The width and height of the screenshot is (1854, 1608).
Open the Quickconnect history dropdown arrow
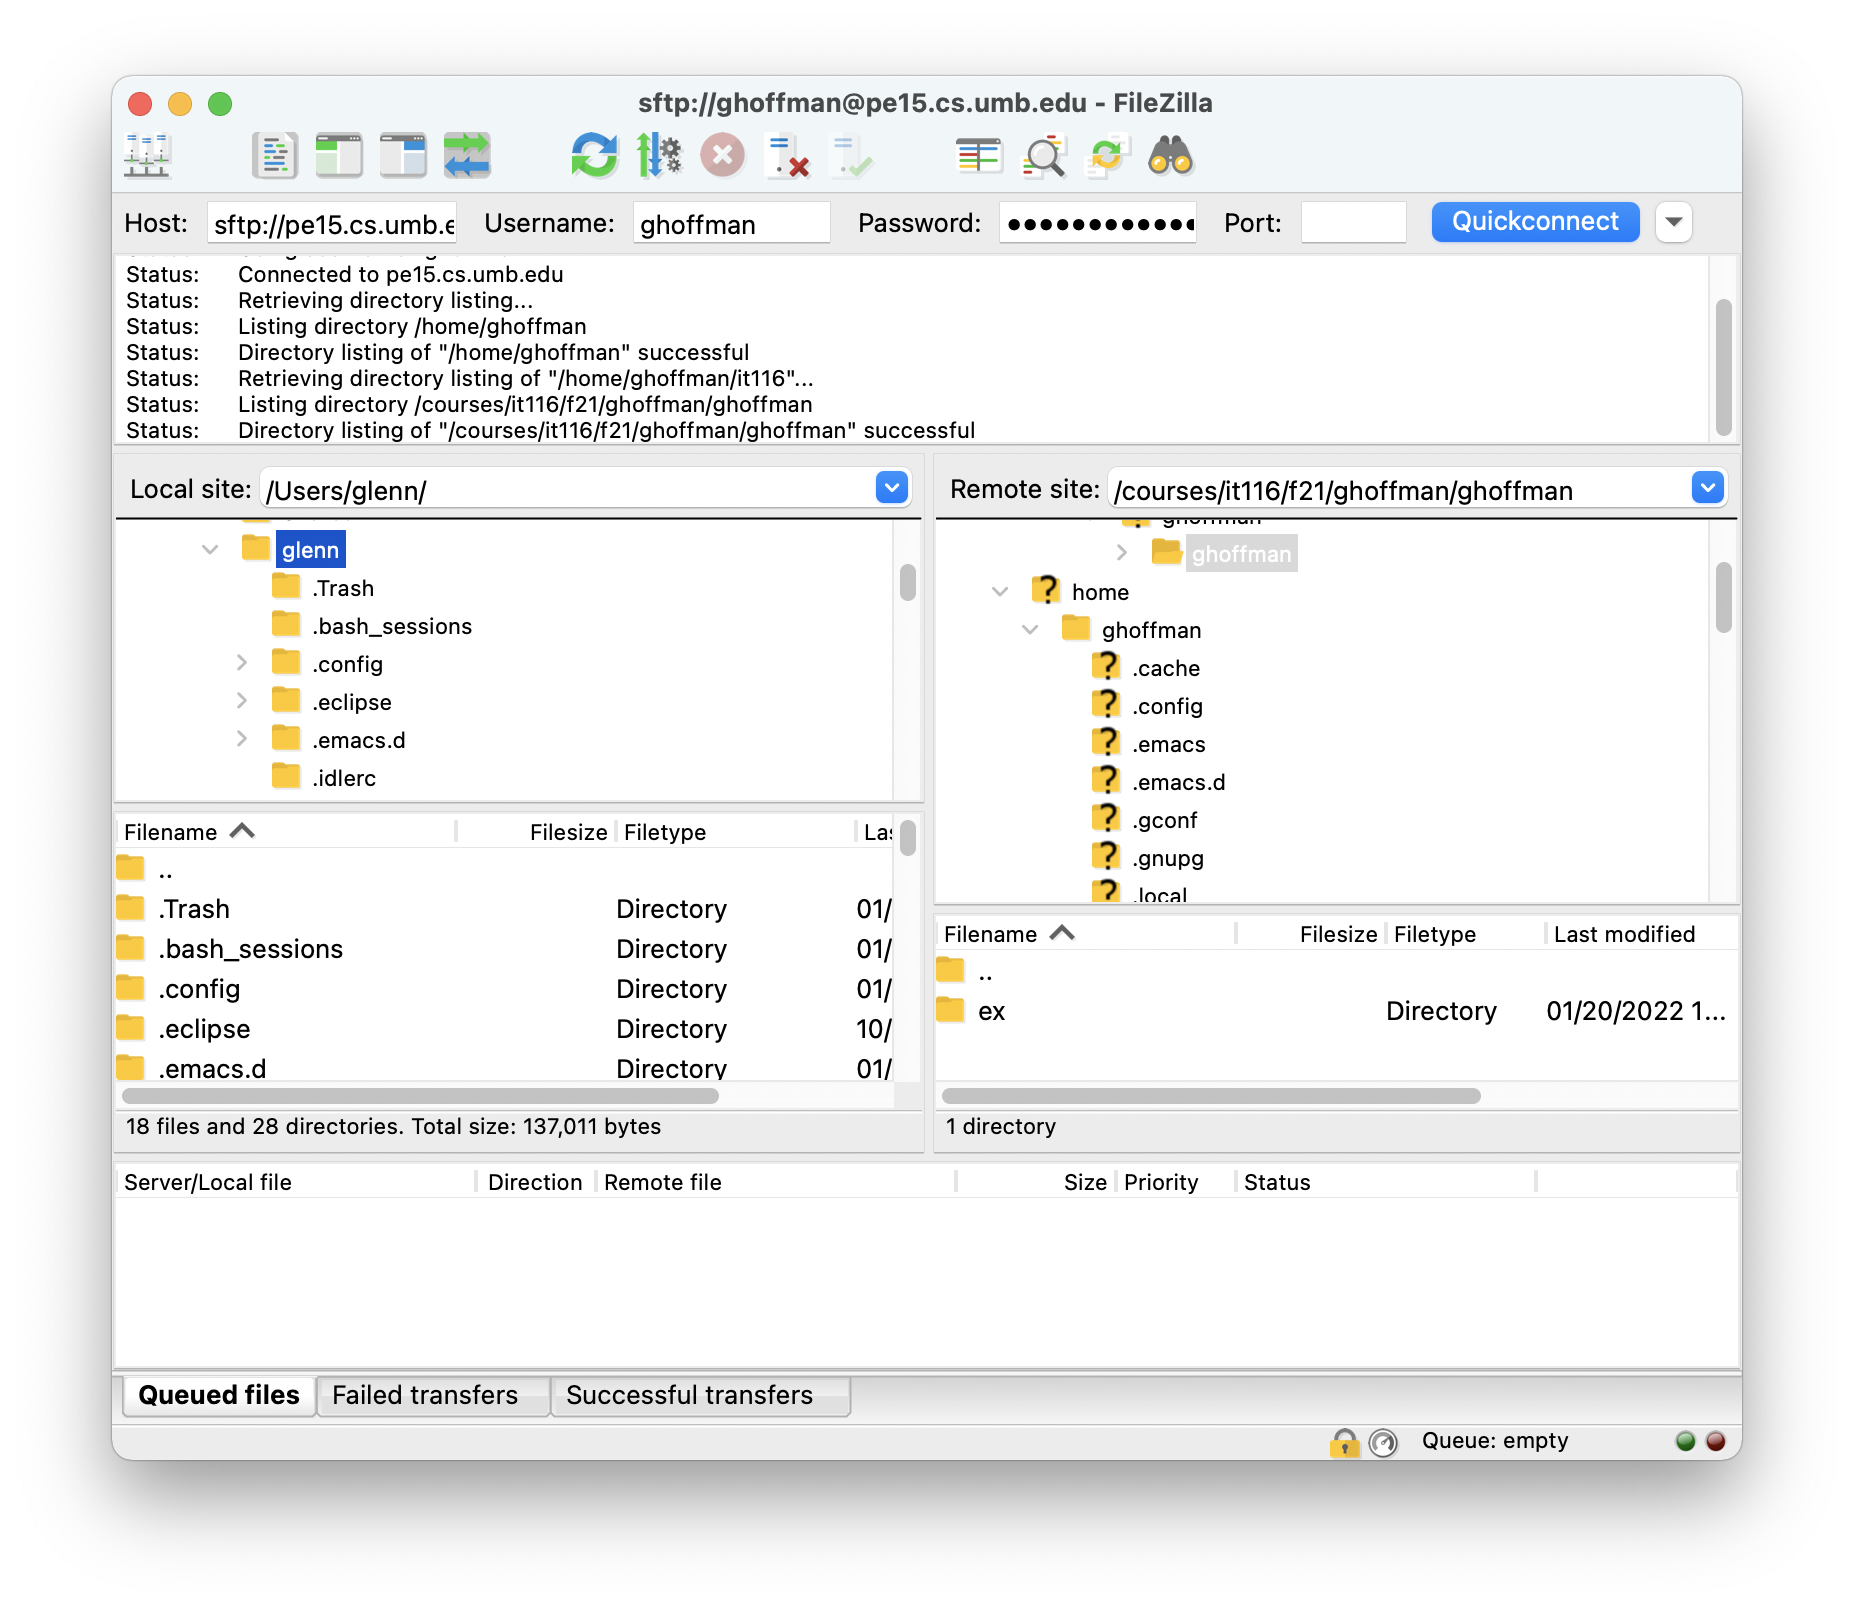[1674, 222]
